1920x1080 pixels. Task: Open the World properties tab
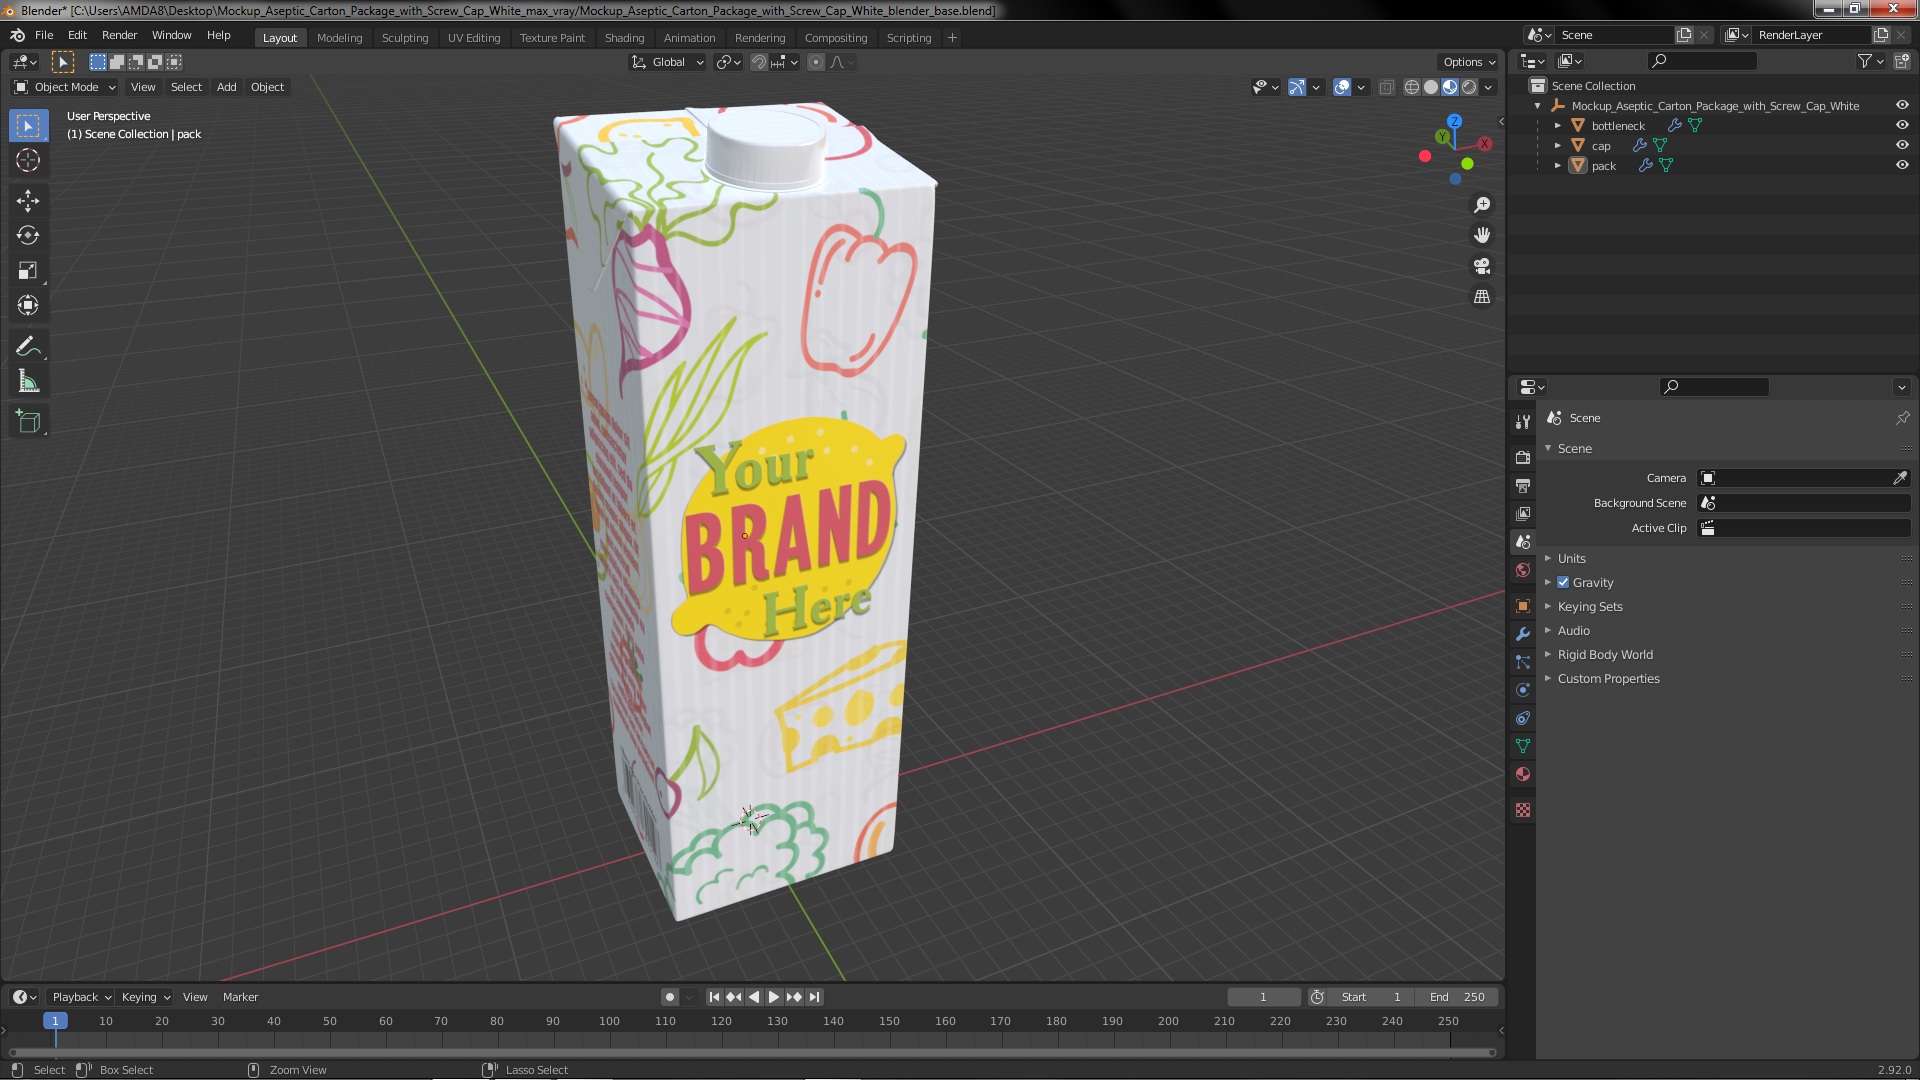tap(1522, 570)
